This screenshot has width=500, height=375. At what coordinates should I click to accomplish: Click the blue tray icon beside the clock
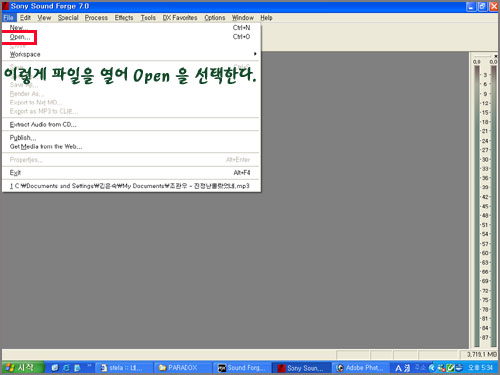[x=459, y=368]
